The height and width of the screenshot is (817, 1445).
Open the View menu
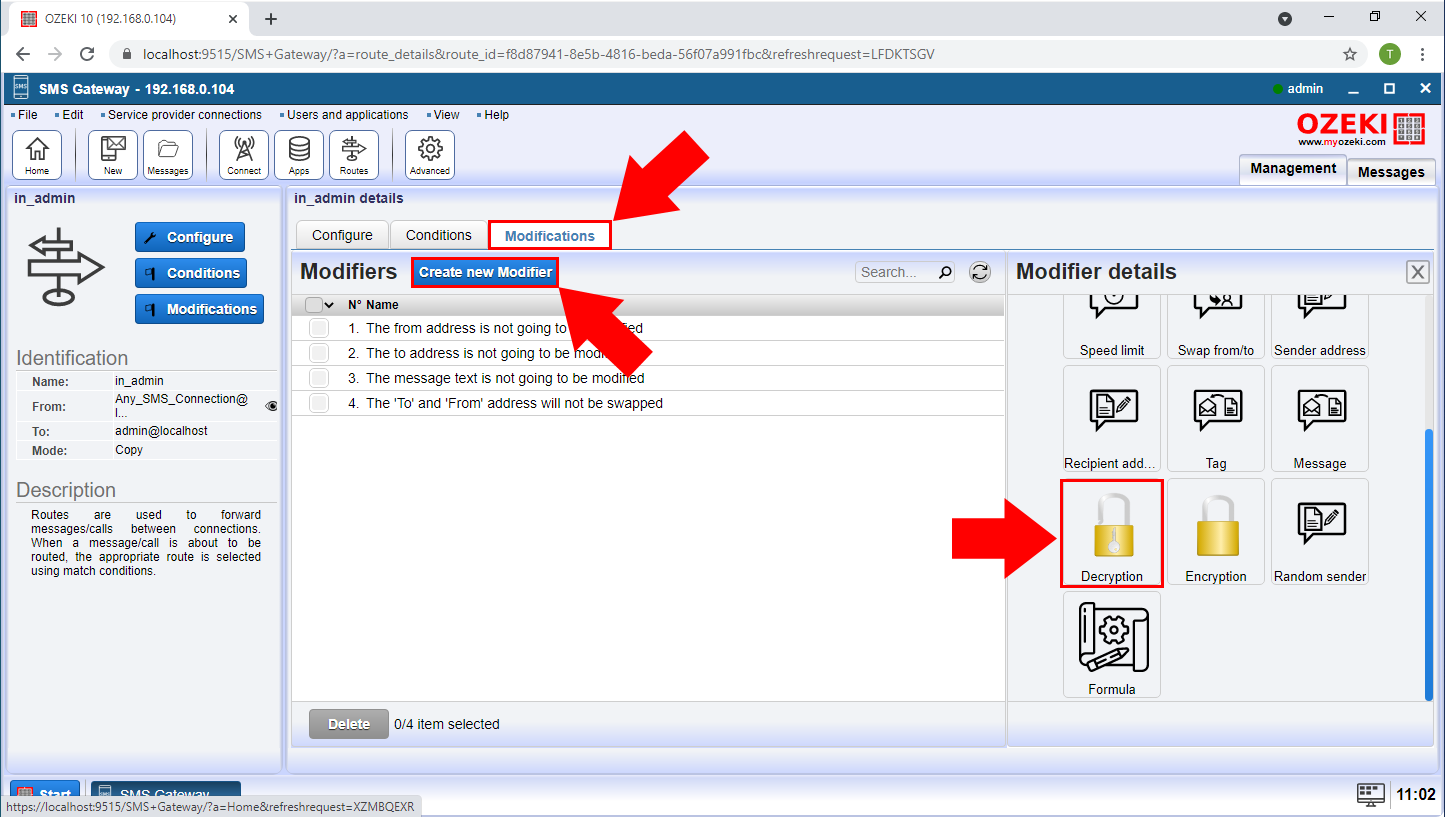coord(446,115)
